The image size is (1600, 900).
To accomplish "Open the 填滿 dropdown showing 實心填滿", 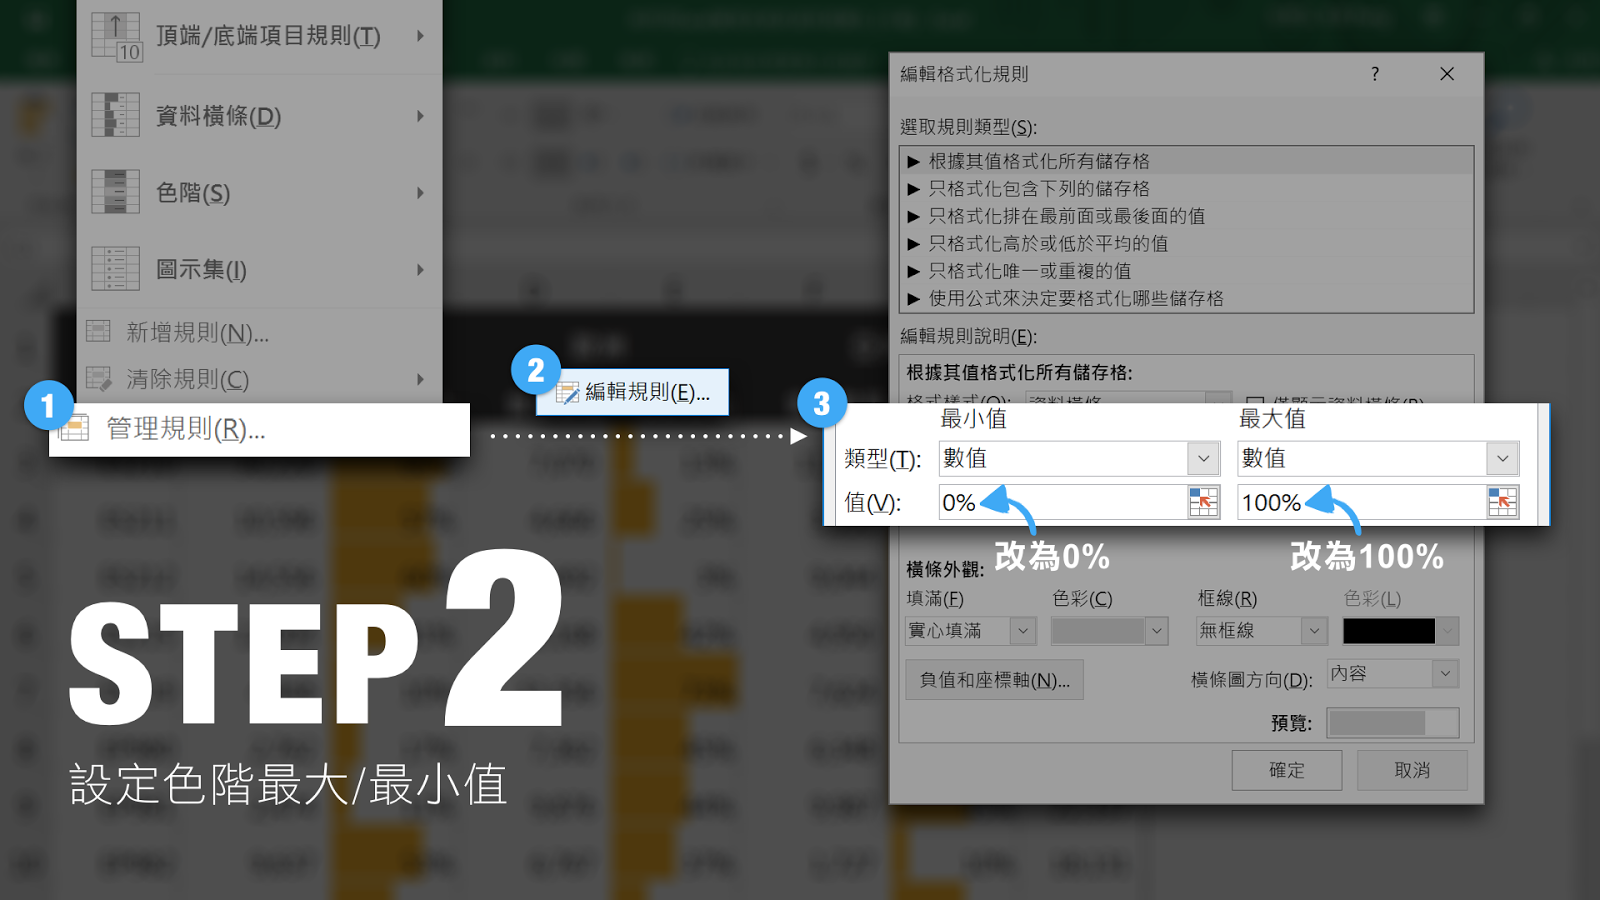I will 1022,630.
